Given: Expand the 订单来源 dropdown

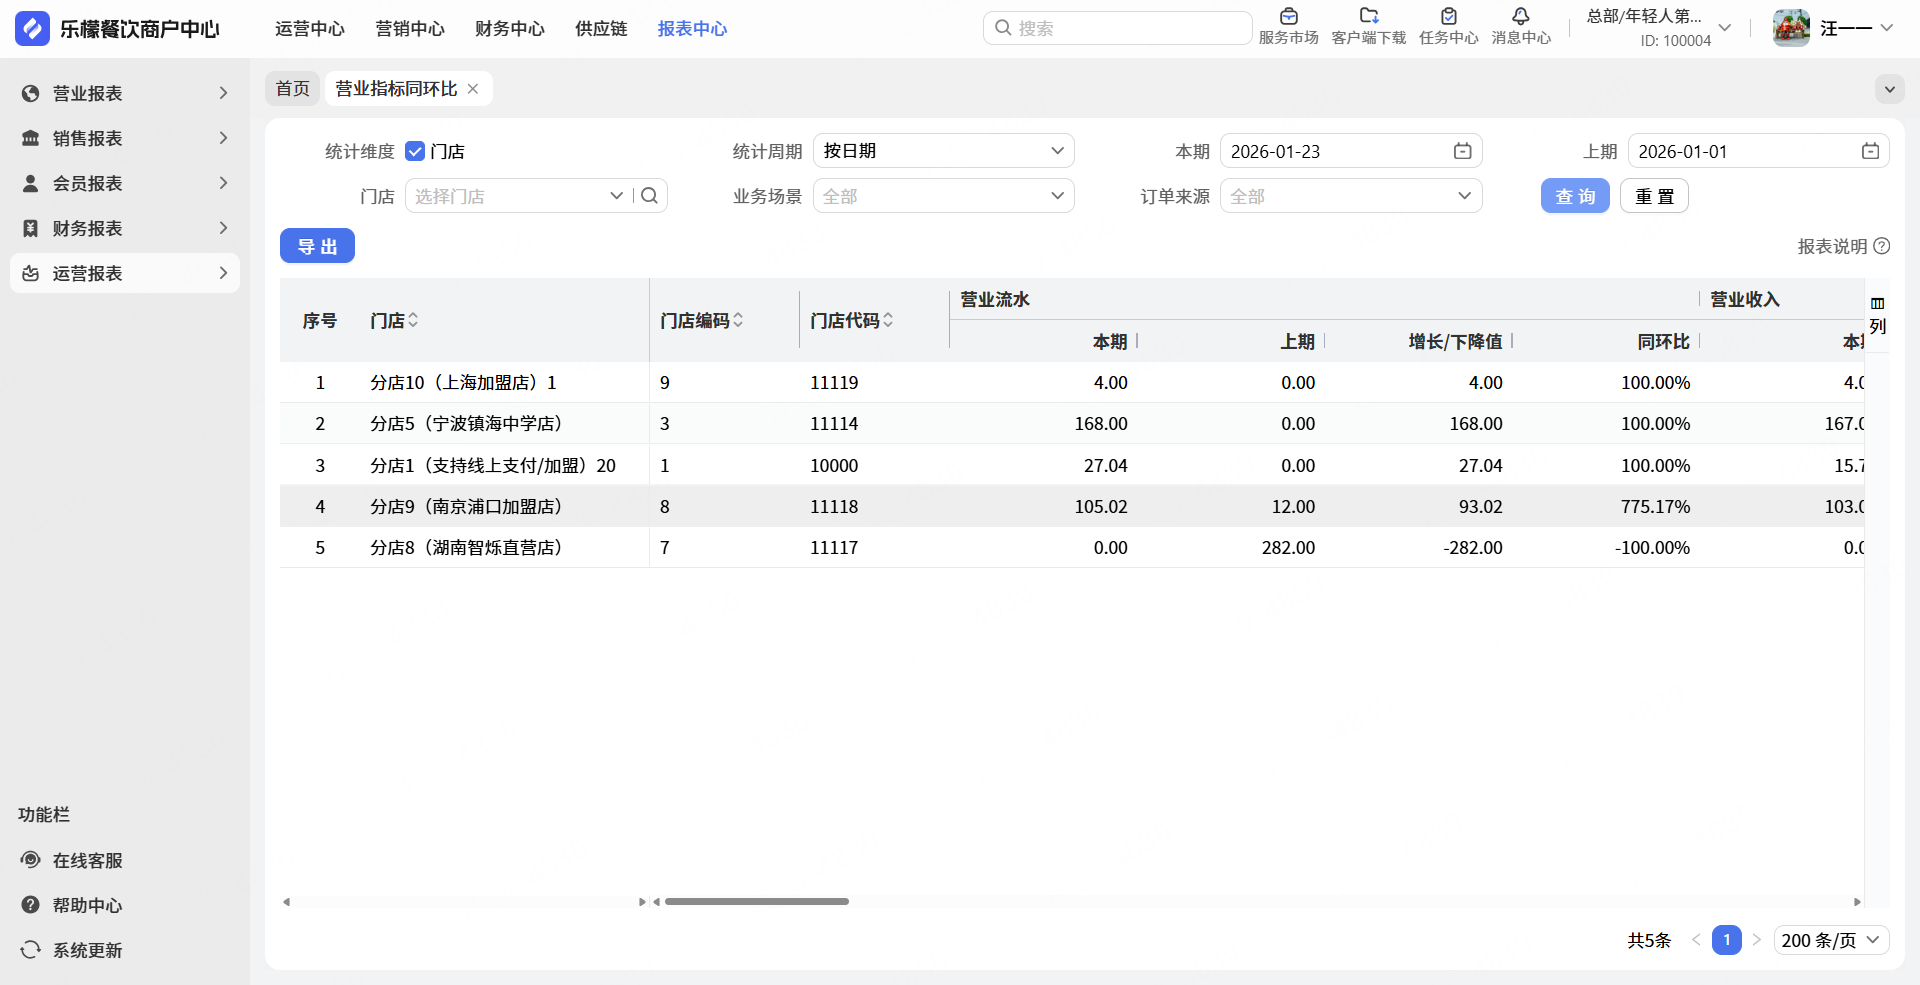Looking at the screenshot, I should click(x=1350, y=196).
